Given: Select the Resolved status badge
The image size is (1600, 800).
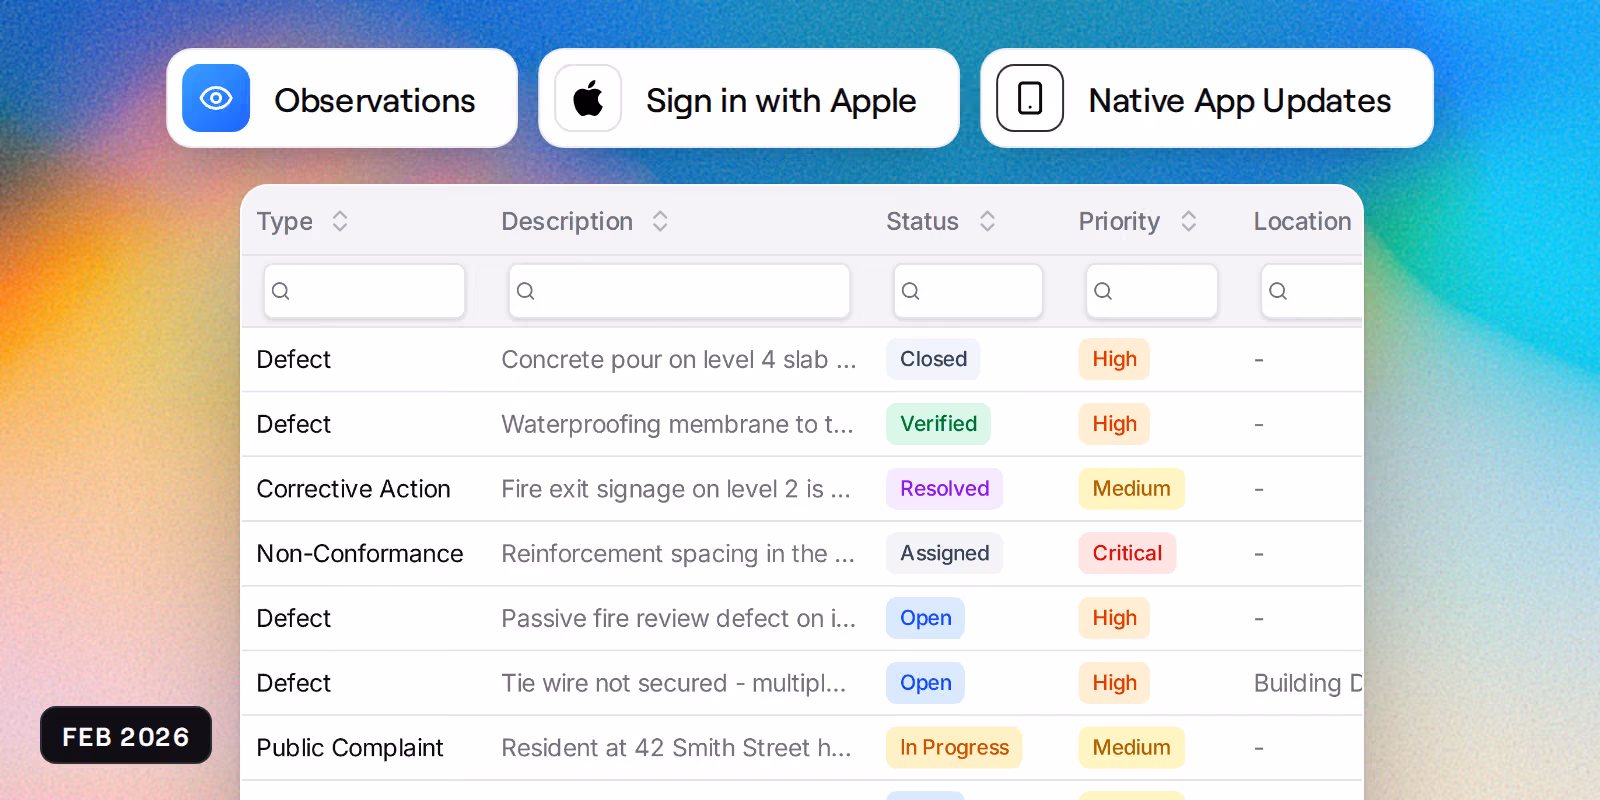Looking at the screenshot, I should (x=944, y=489).
